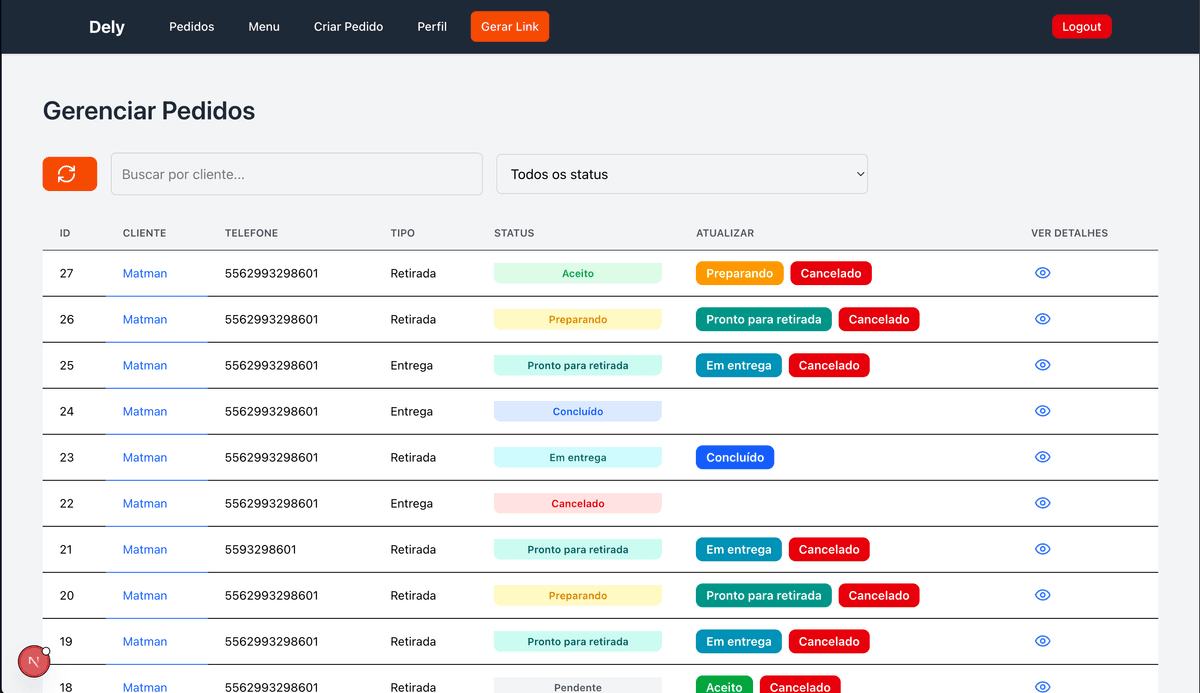Click details eye icon for order 23
The width and height of the screenshot is (1200, 693).
point(1042,456)
